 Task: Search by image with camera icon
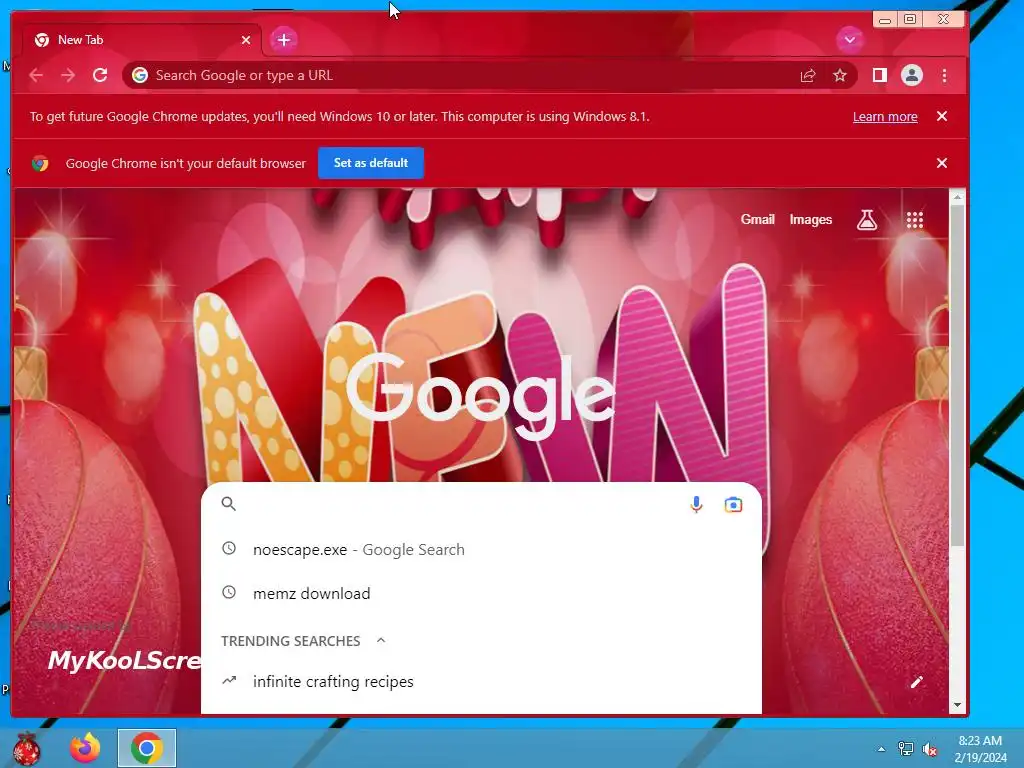click(733, 504)
